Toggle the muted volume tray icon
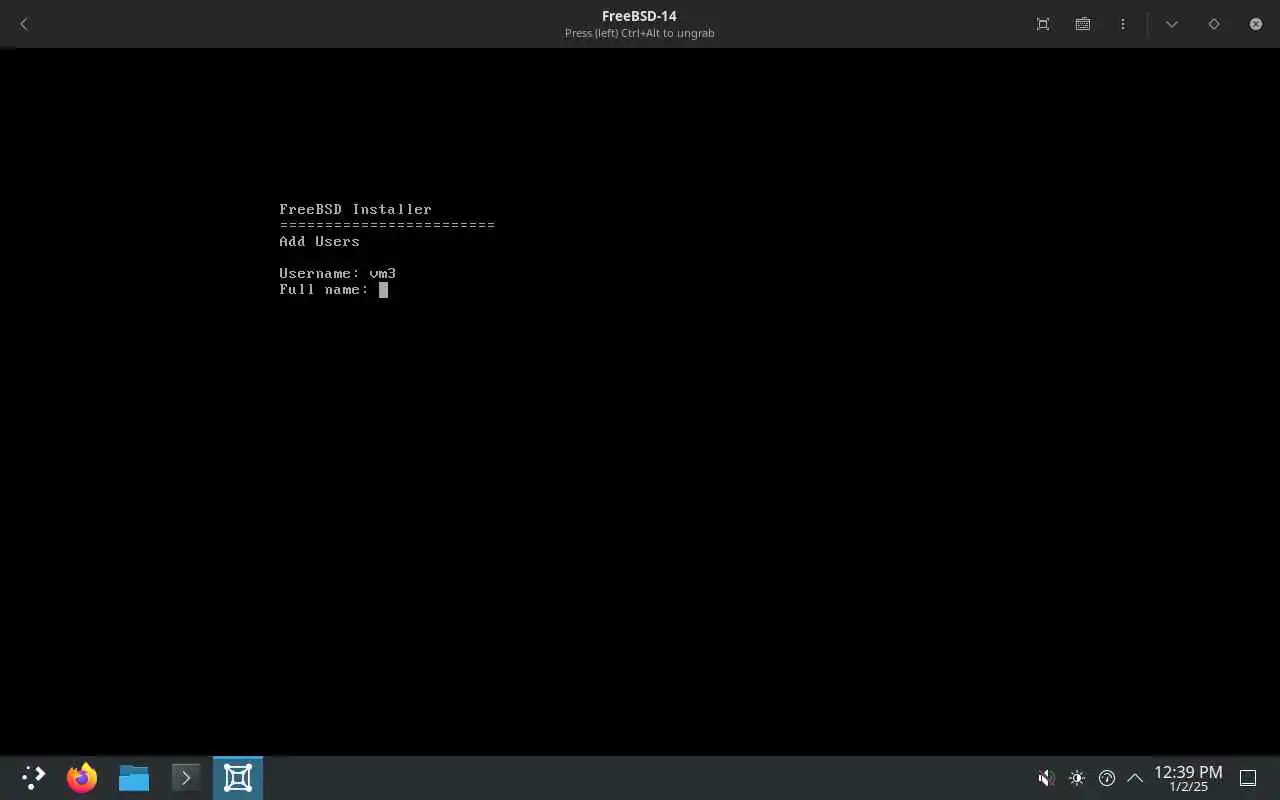The height and width of the screenshot is (800, 1280). click(x=1046, y=778)
